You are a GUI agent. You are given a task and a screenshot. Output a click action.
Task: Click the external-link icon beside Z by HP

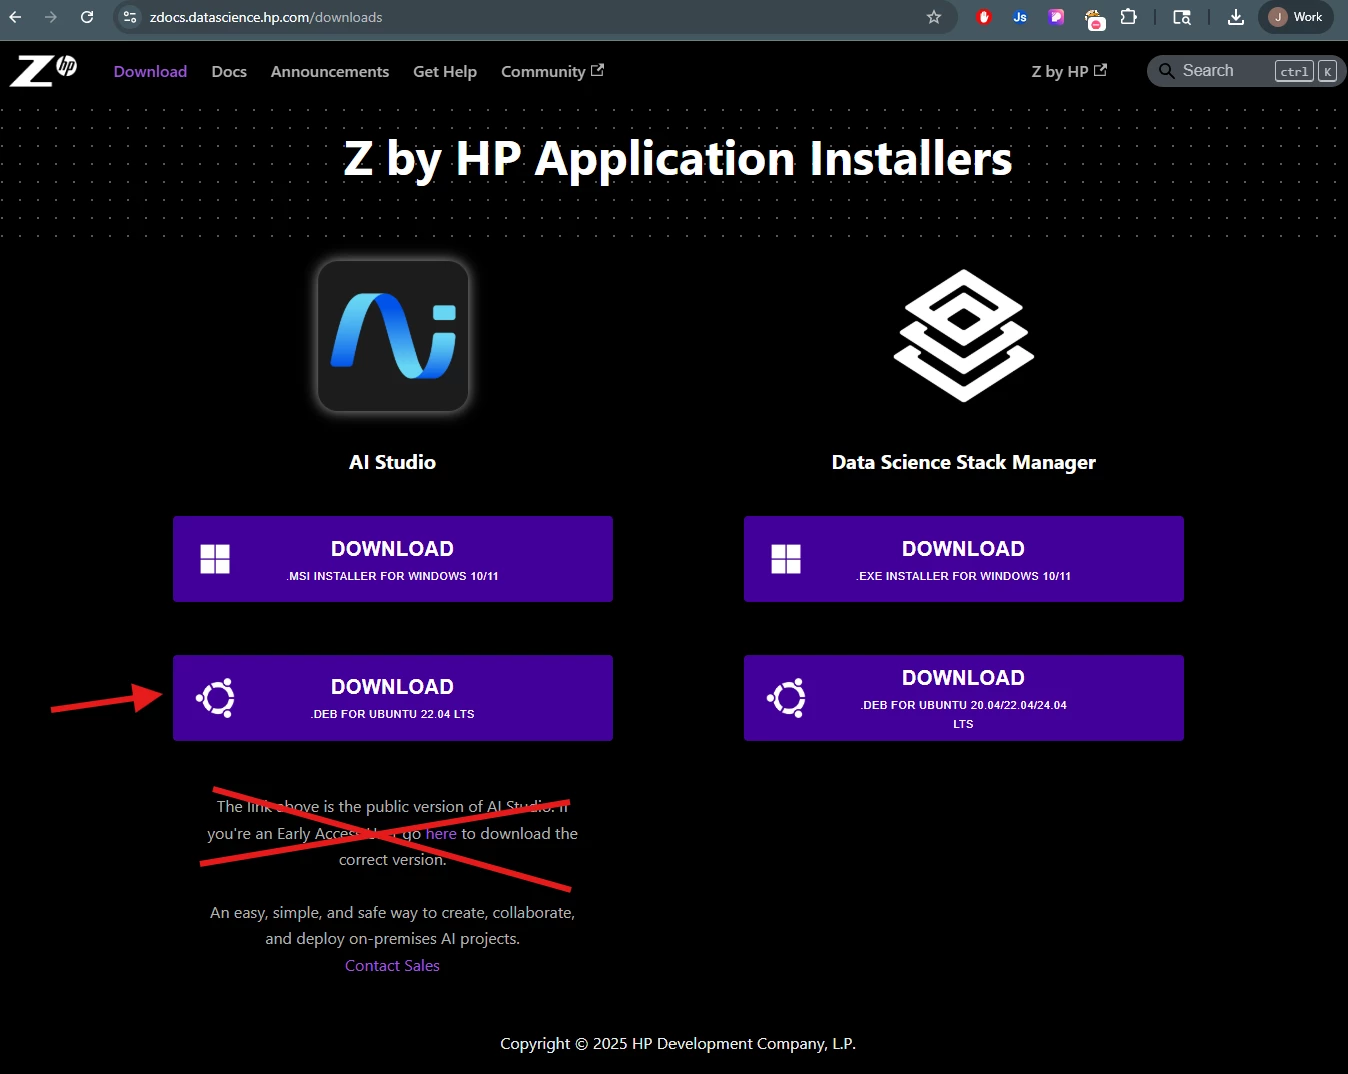1100,70
